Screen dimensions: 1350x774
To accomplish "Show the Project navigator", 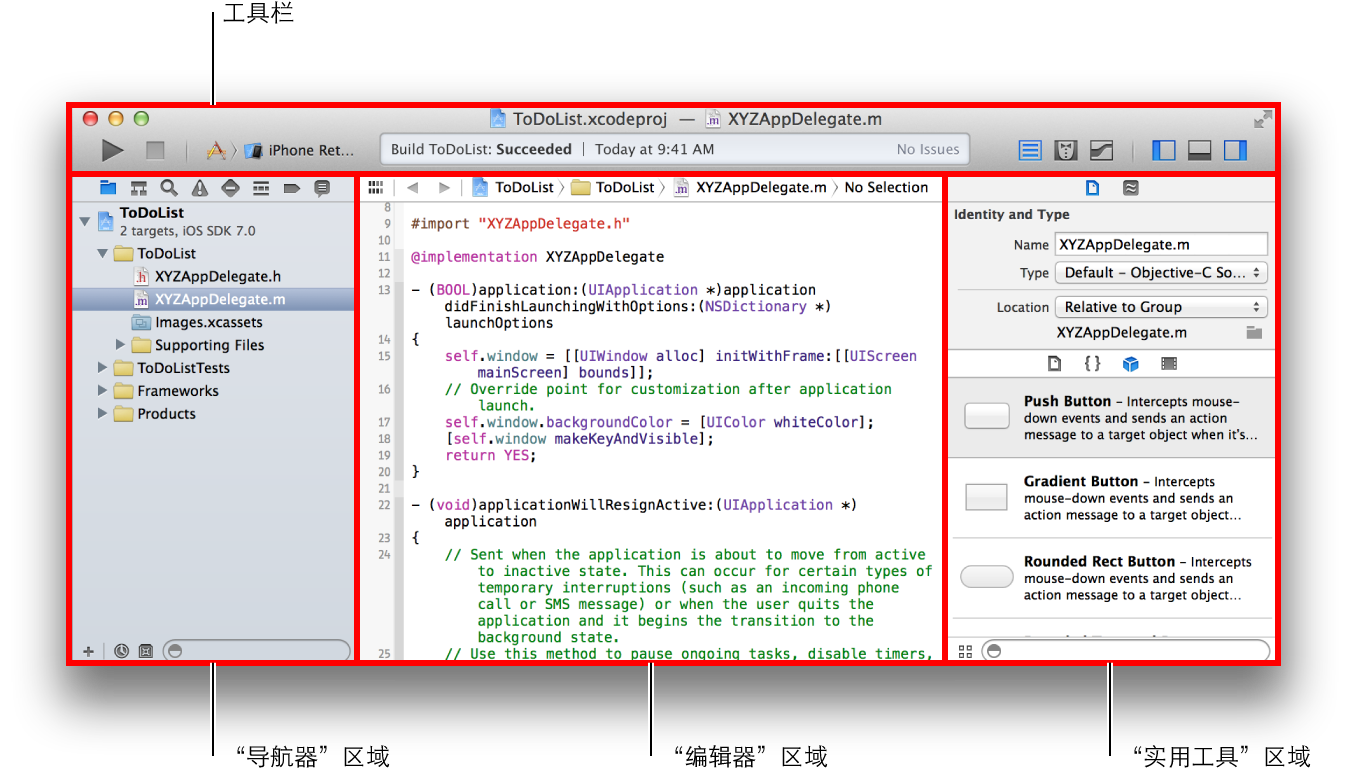I will point(108,188).
